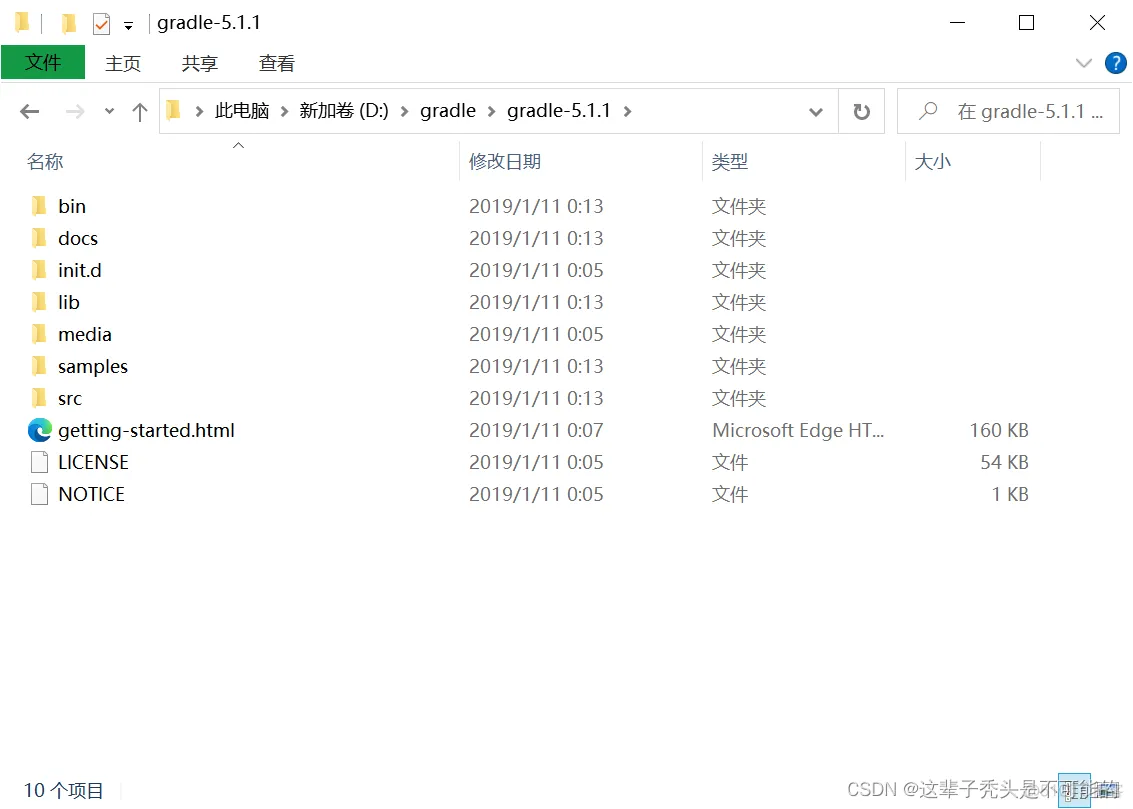Image resolution: width=1133 pixels, height=809 pixels.
Task: Click the 2019/1/11 0:07 date cell
Action: click(x=536, y=431)
